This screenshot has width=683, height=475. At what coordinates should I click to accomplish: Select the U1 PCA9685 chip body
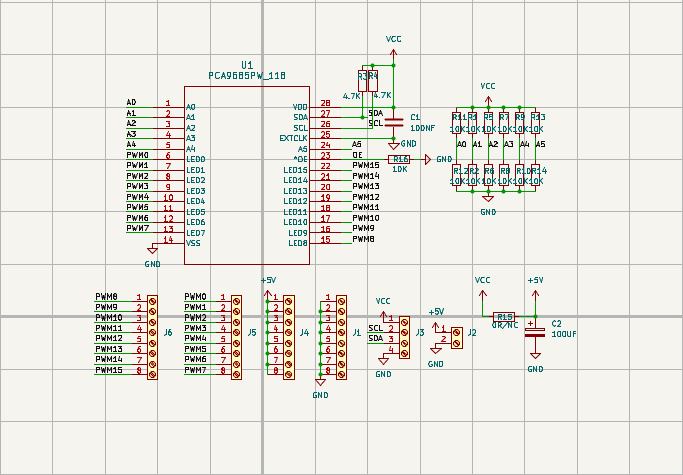tap(247, 175)
